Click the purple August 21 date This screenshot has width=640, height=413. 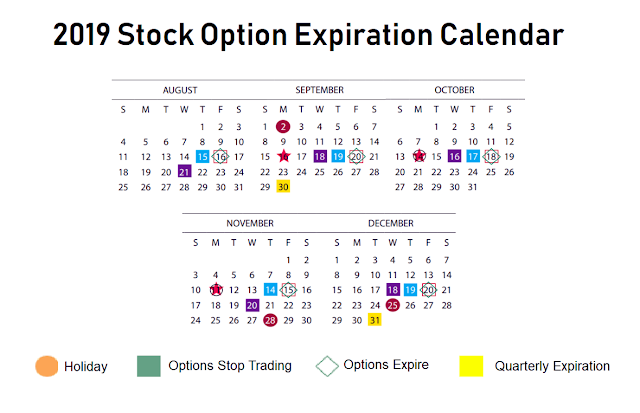[184, 171]
